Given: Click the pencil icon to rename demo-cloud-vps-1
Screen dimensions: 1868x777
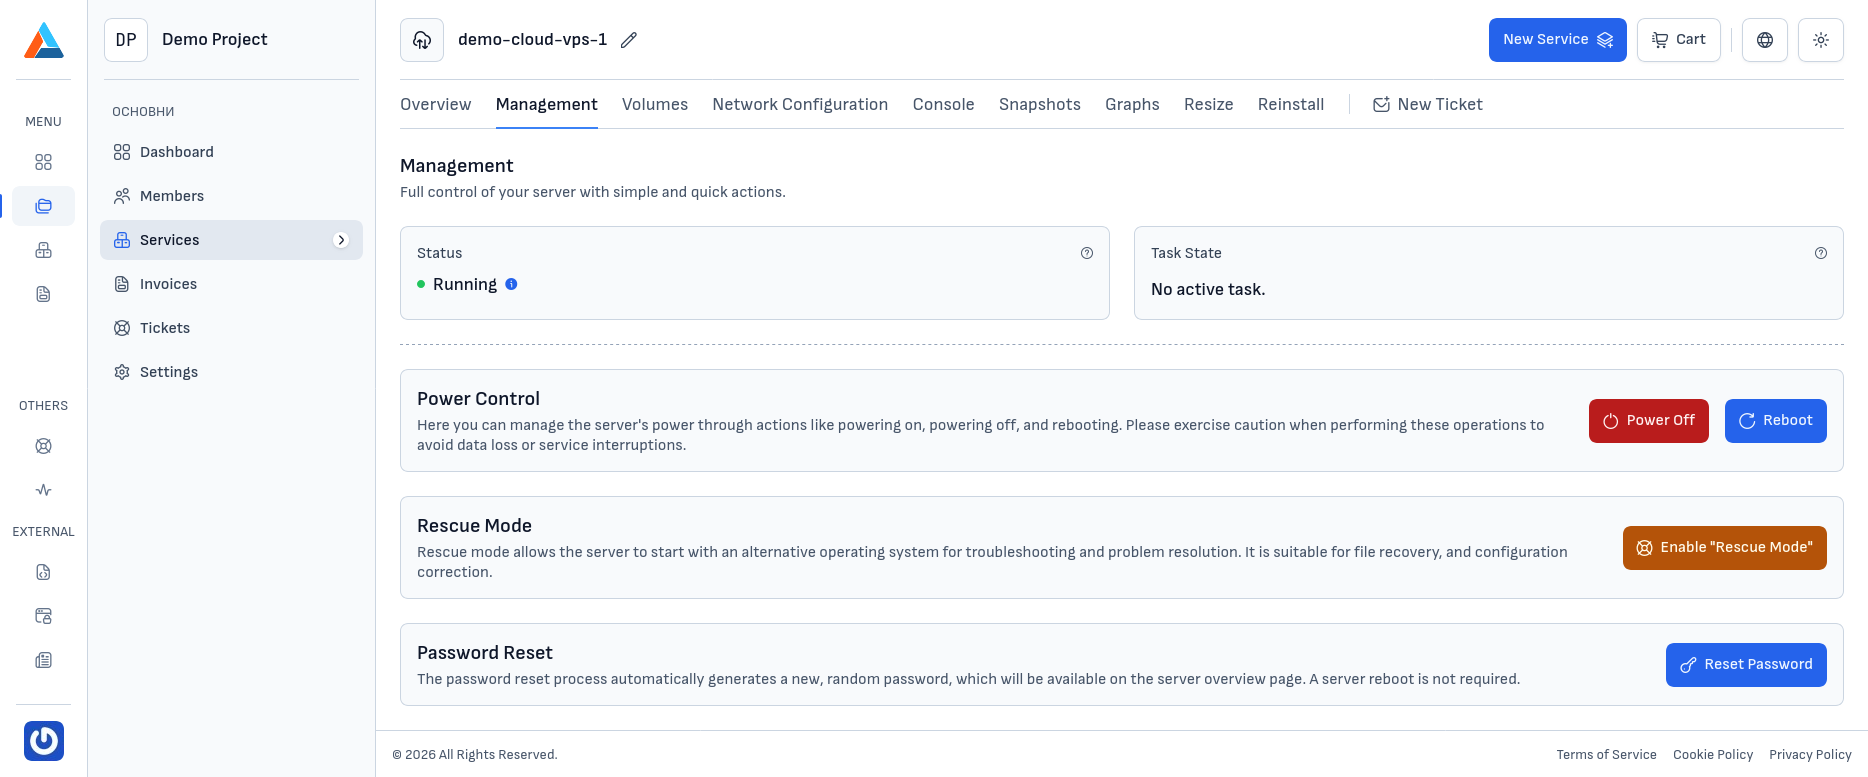Looking at the screenshot, I should (x=629, y=40).
